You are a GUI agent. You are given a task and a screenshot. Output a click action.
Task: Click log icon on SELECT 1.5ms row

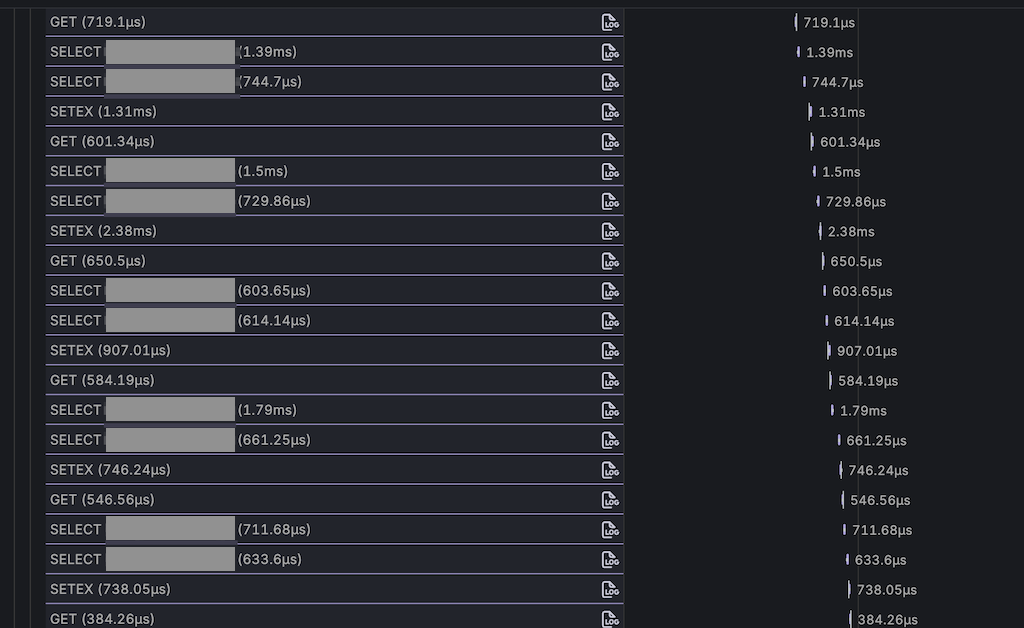point(610,172)
